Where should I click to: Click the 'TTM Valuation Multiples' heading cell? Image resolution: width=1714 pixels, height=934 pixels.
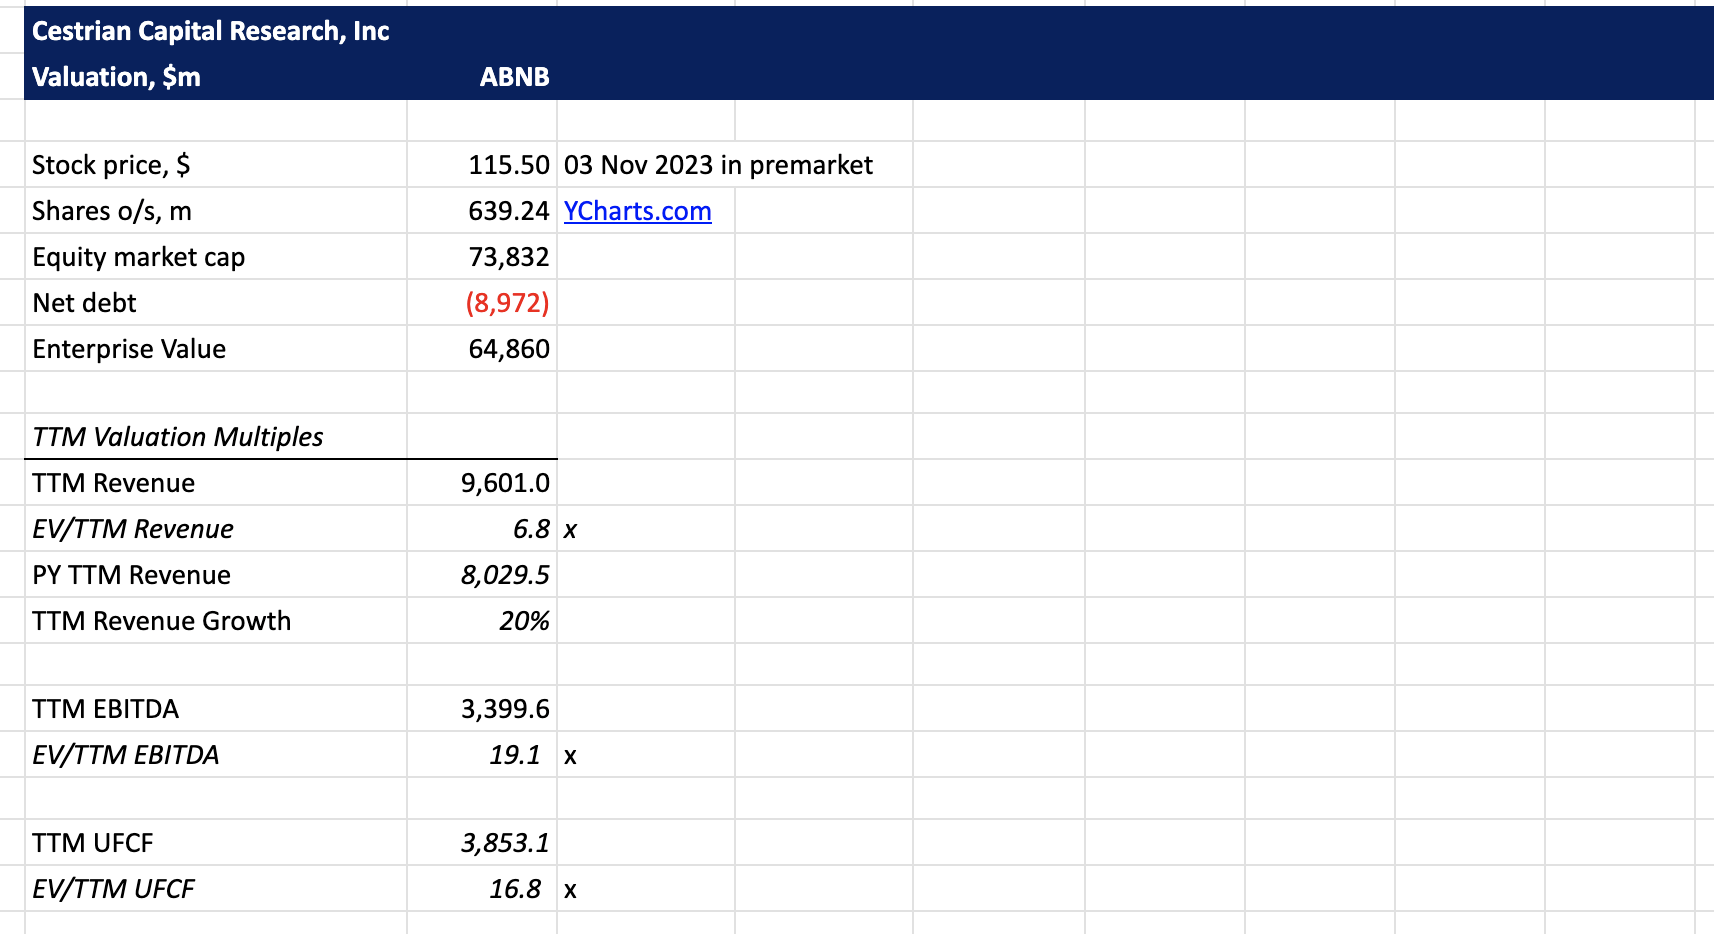click(178, 437)
